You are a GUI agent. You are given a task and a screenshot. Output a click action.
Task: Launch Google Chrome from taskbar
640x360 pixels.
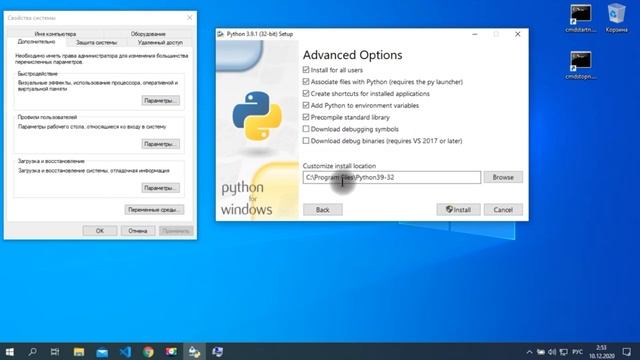pos(148,351)
